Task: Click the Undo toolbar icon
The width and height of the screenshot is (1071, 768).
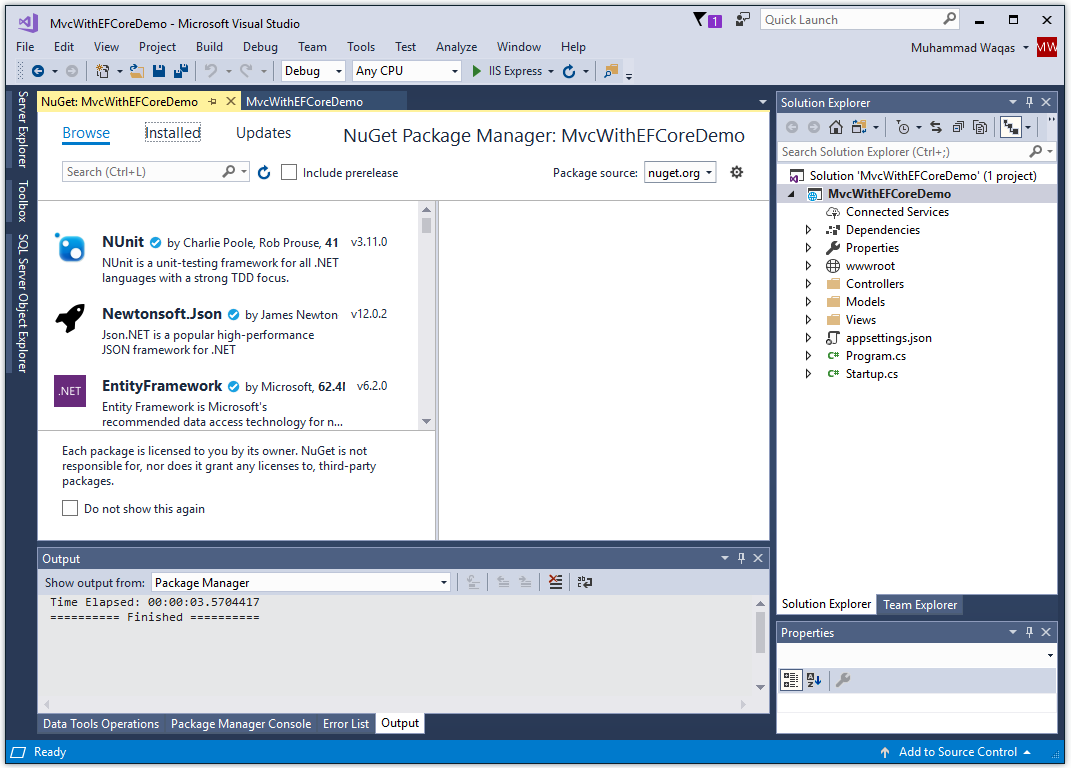Action: tap(211, 71)
